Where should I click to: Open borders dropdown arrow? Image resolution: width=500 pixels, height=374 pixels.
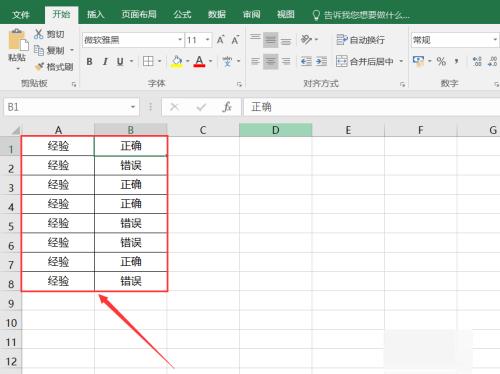coord(159,61)
